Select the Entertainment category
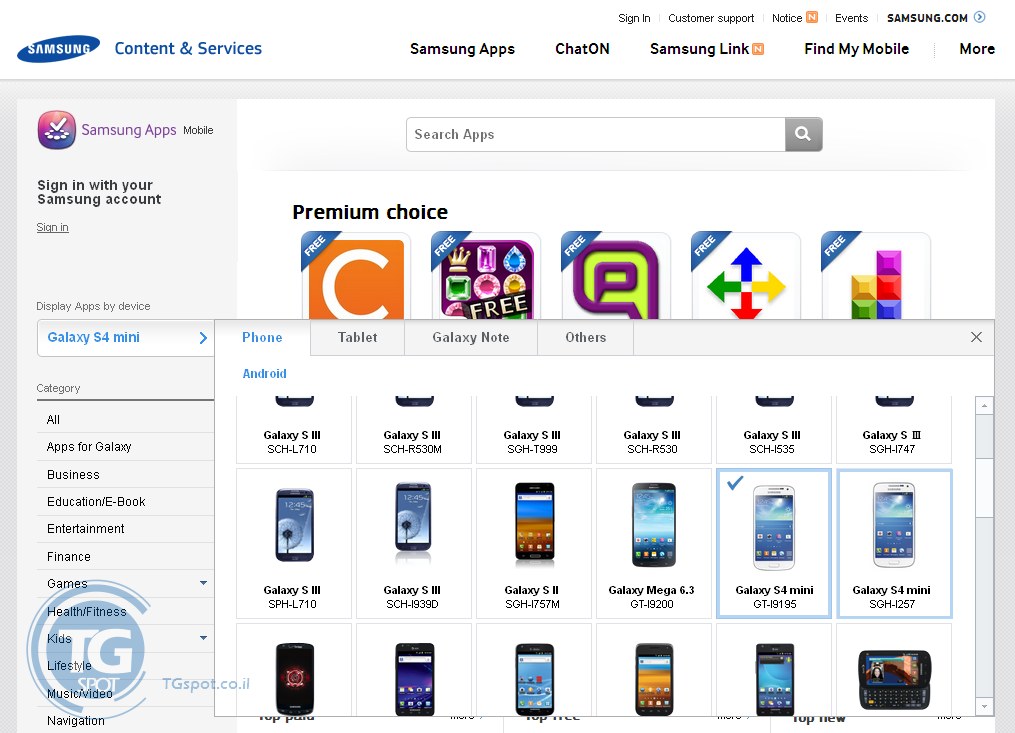Viewport: 1015px width, 733px height. tap(125, 529)
